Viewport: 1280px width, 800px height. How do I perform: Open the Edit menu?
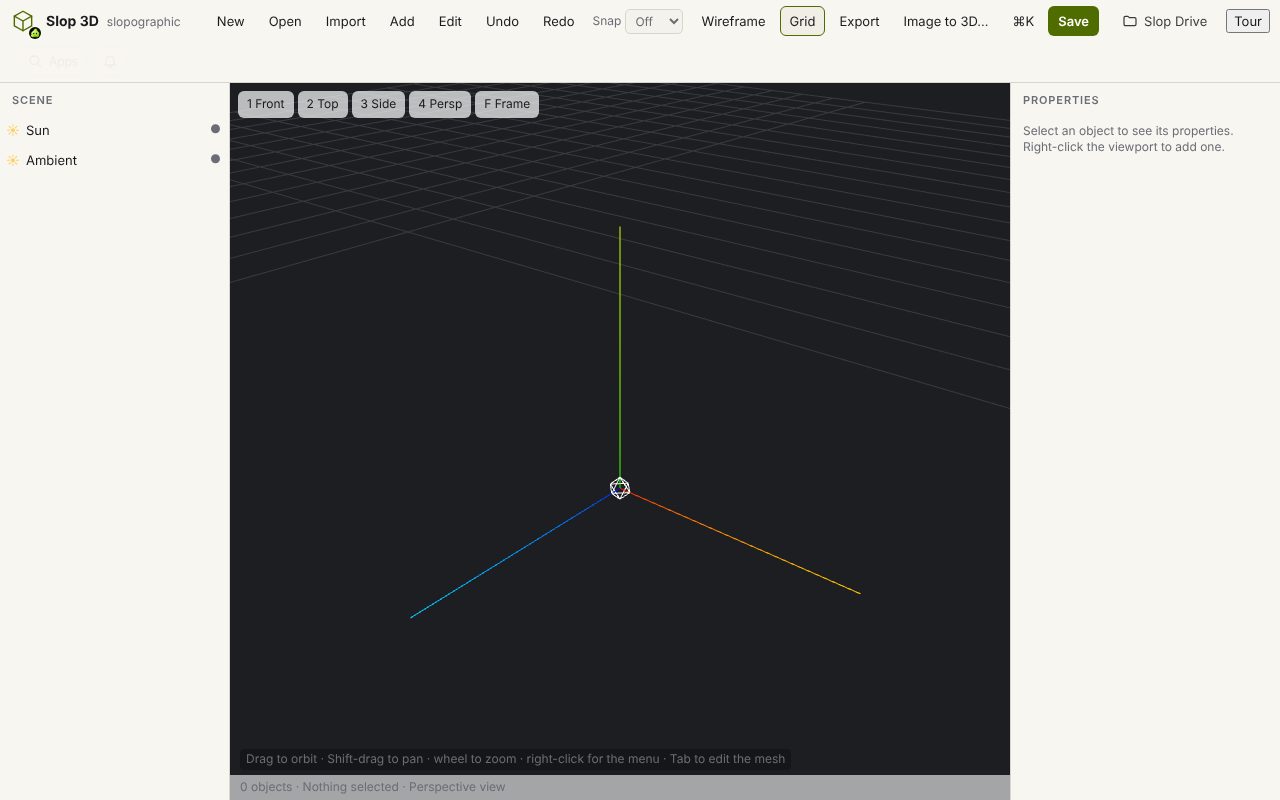pos(450,21)
